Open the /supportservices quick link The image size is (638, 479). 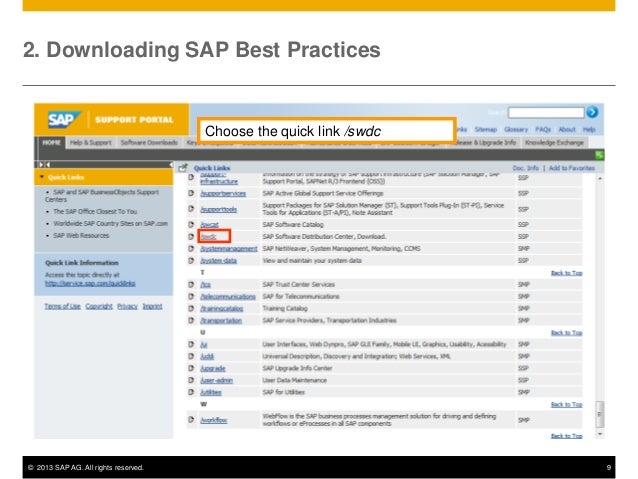click(223, 193)
